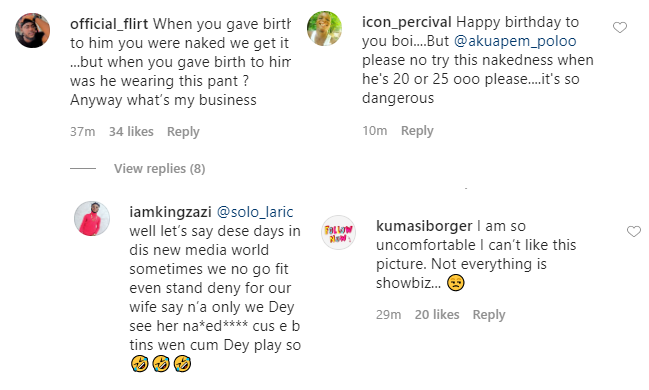The width and height of the screenshot is (649, 390).
Task: Like icon_percival's comment with the heart
Action: pyautogui.click(x=620, y=28)
